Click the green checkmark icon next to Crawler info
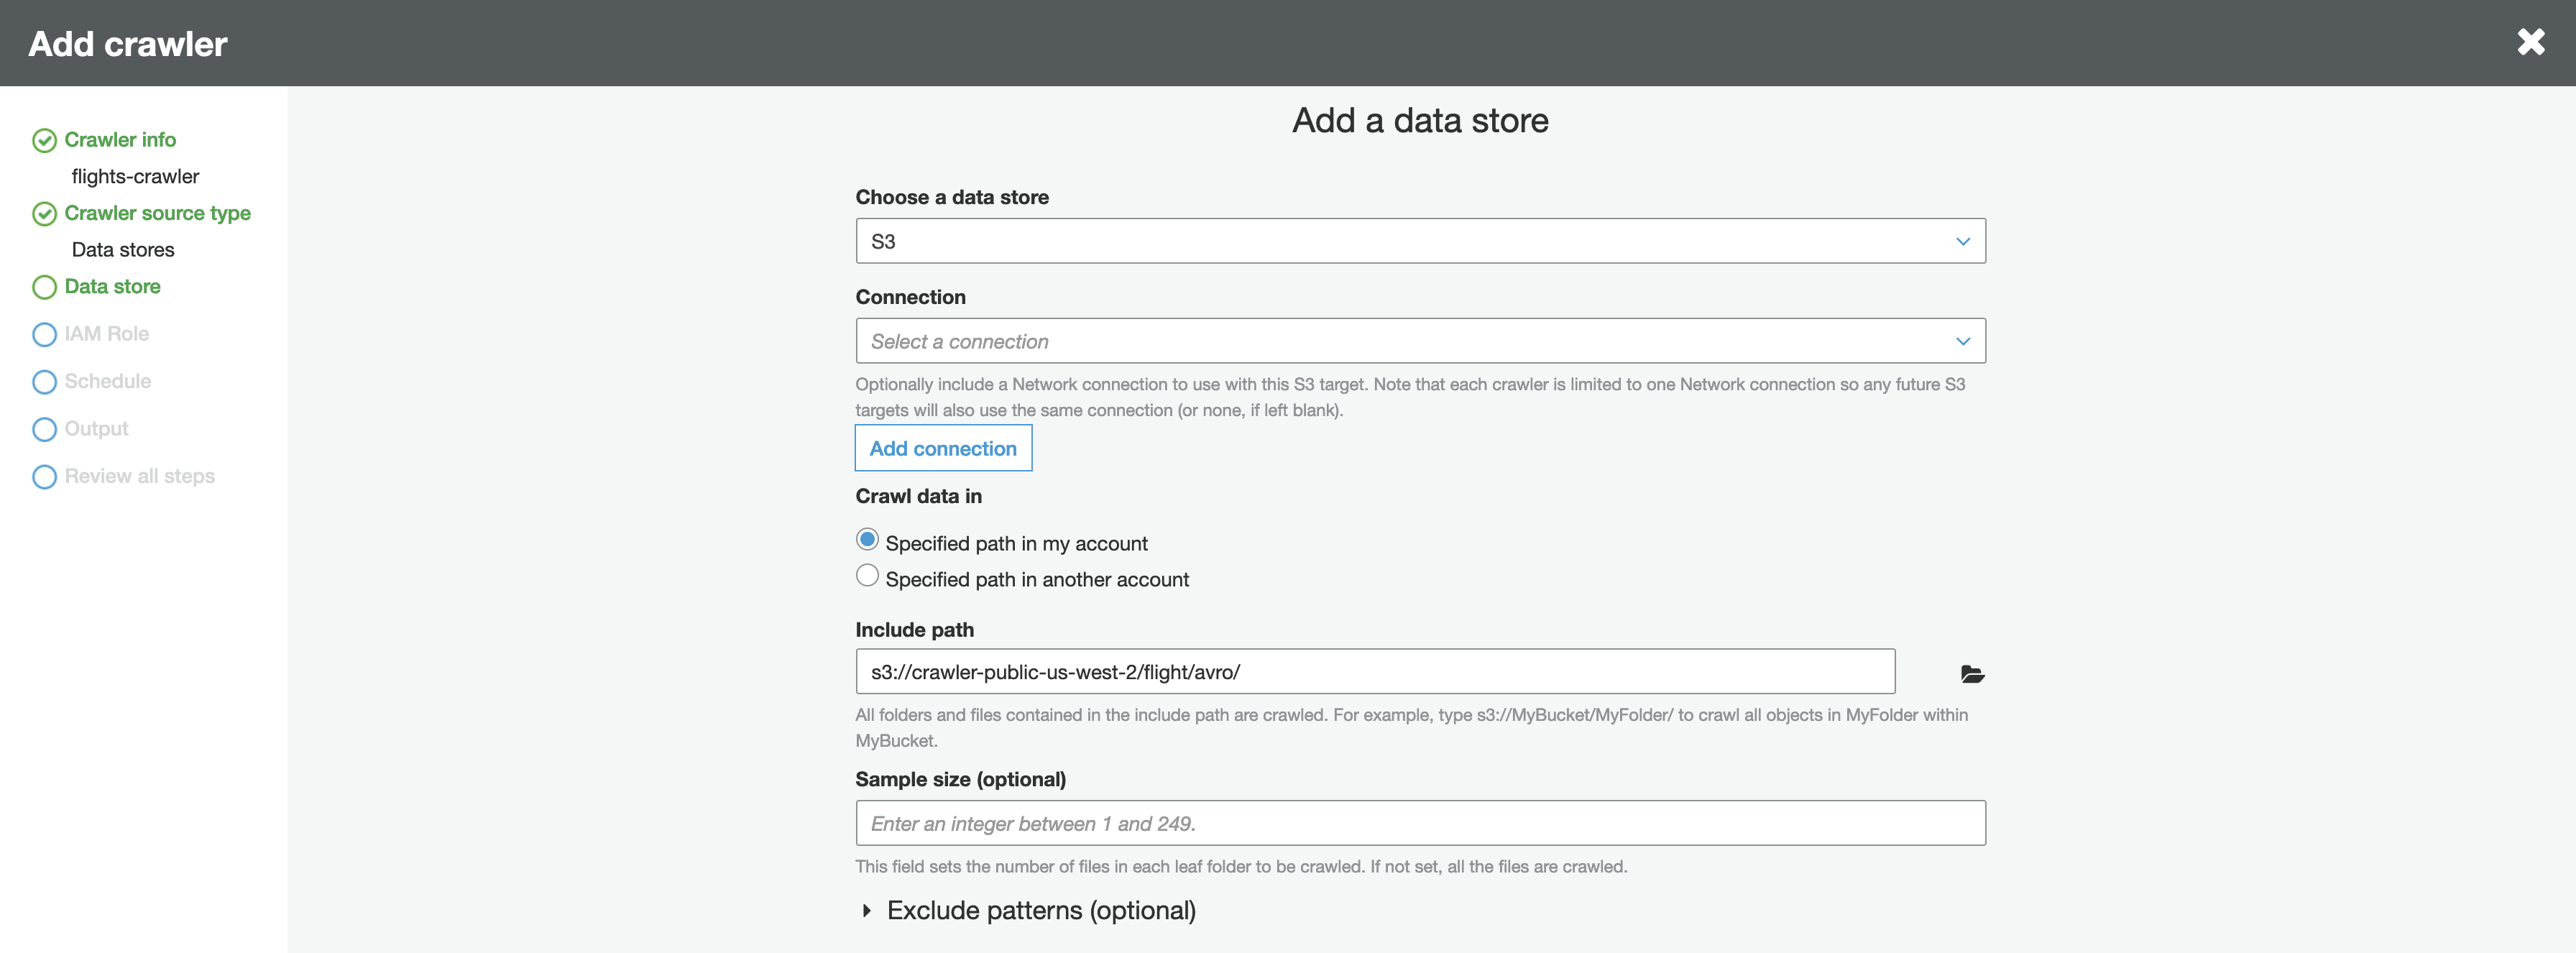Viewport: 2576px width, 953px height. click(44, 140)
